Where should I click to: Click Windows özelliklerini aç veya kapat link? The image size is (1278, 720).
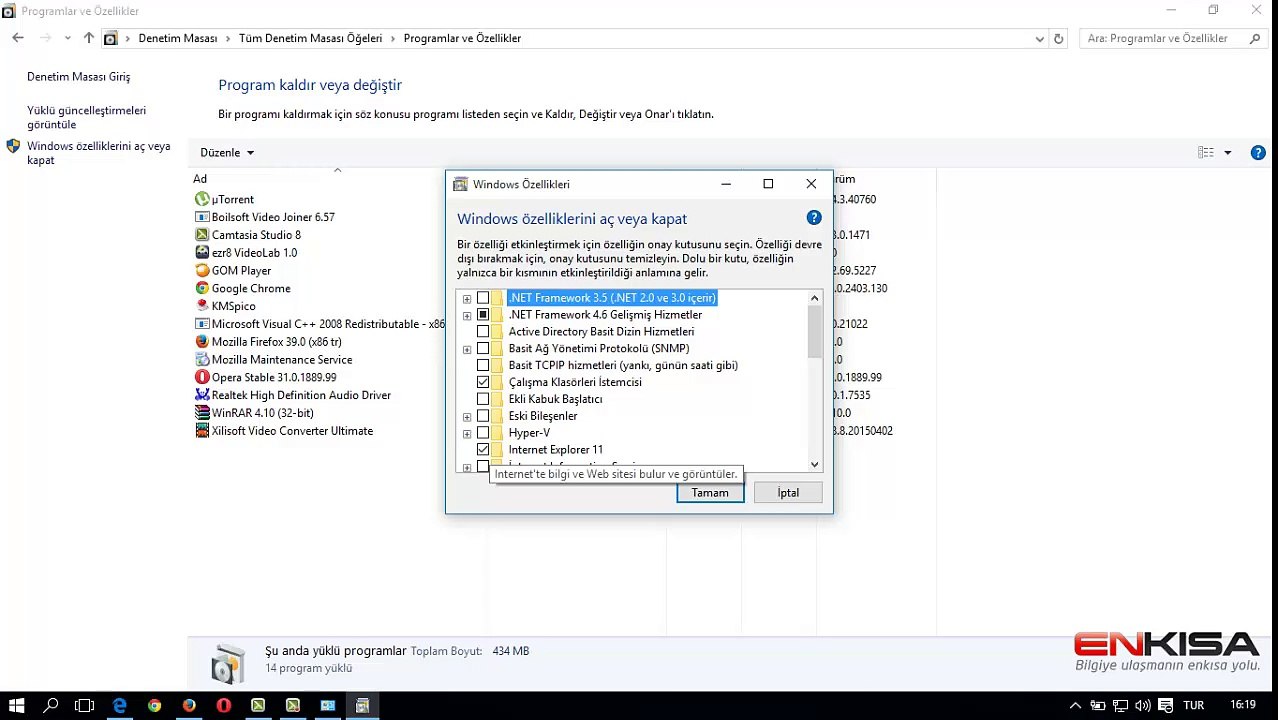coord(98,153)
